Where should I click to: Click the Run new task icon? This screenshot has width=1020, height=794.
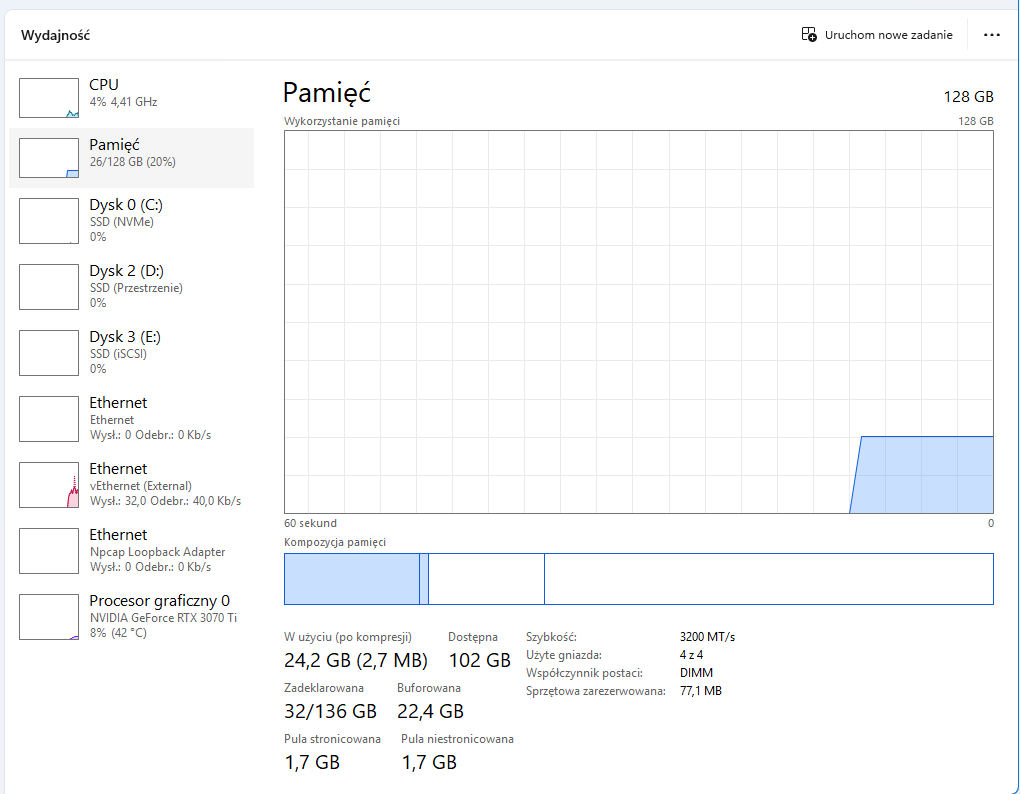pos(809,35)
